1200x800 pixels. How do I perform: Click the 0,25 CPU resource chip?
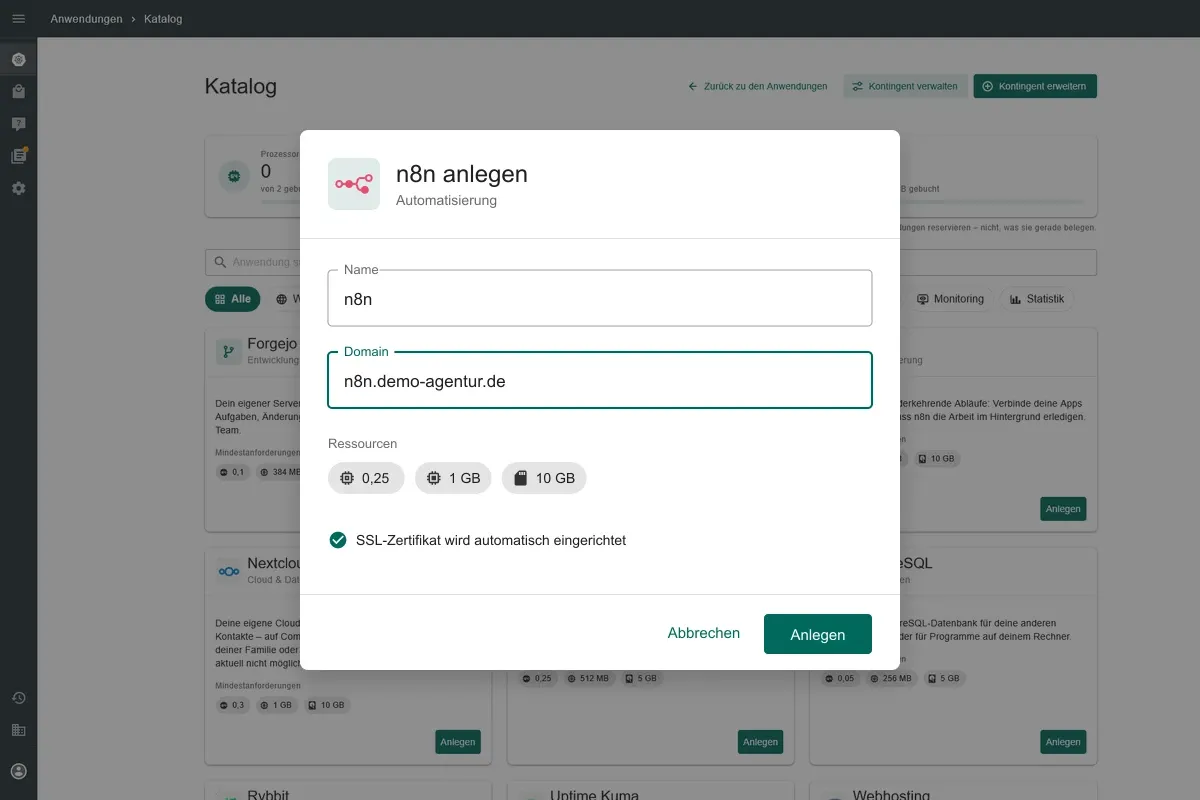click(x=366, y=478)
